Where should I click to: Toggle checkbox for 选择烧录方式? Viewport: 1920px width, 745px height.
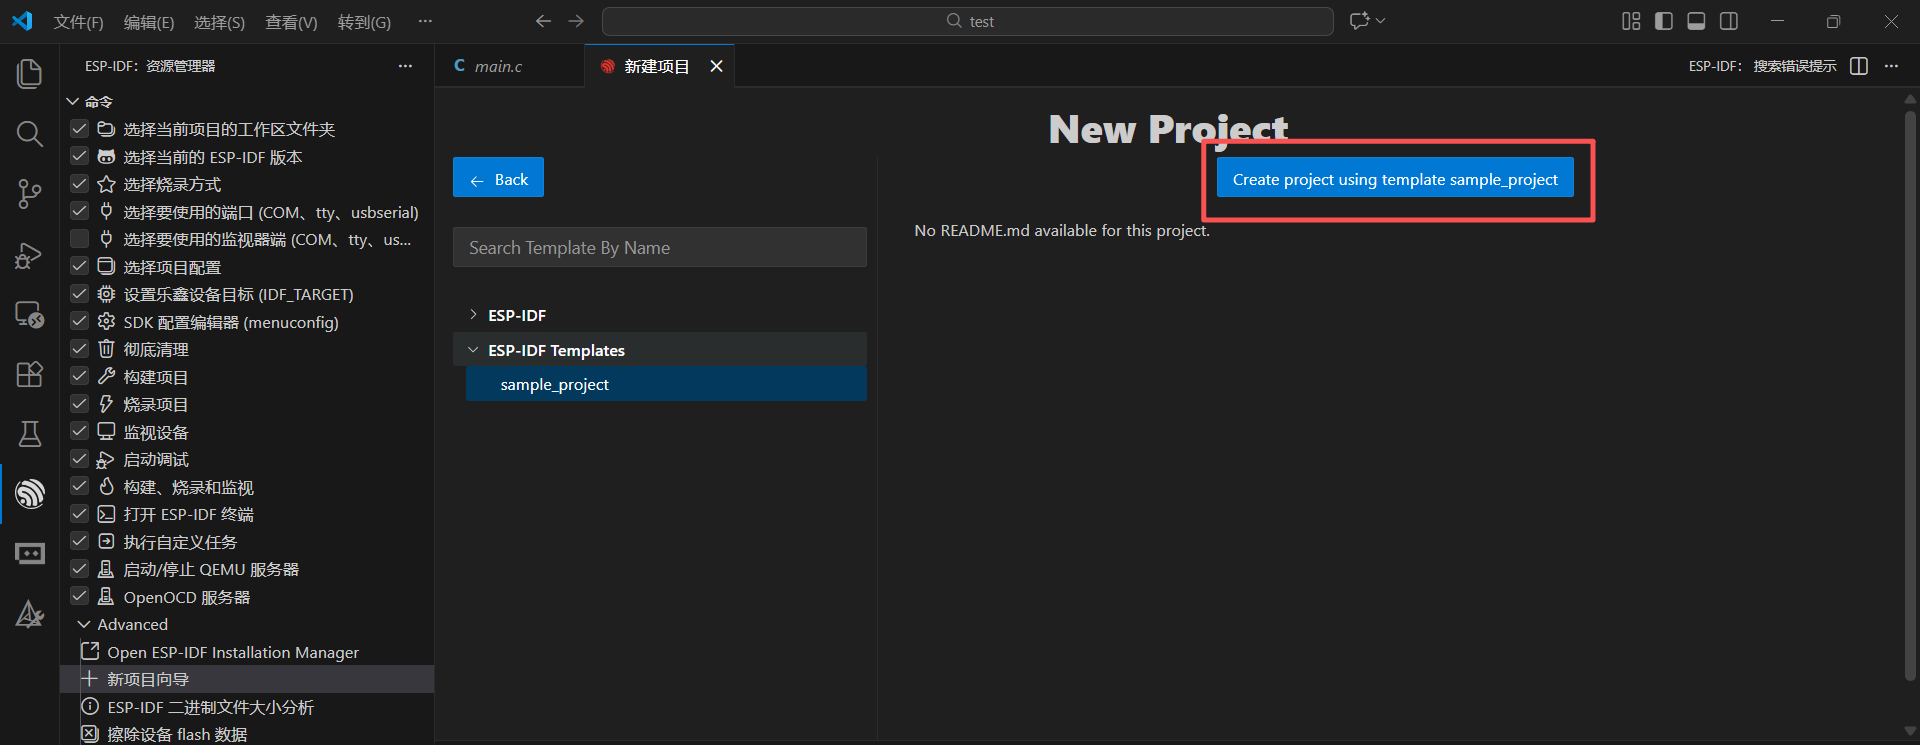pos(79,184)
